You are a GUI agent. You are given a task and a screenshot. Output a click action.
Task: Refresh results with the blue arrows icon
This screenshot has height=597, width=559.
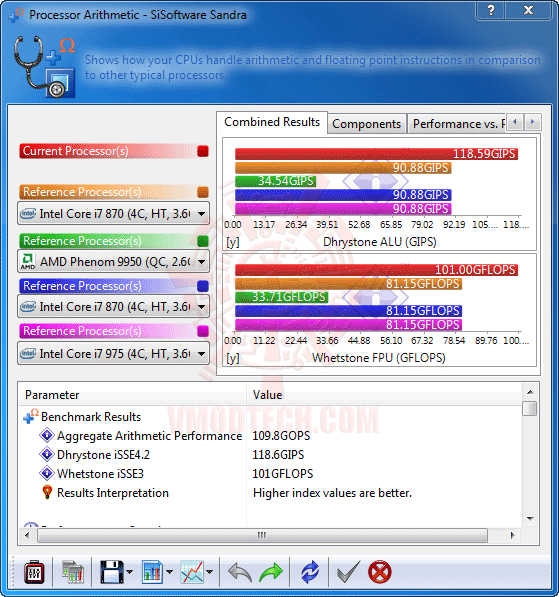310,572
